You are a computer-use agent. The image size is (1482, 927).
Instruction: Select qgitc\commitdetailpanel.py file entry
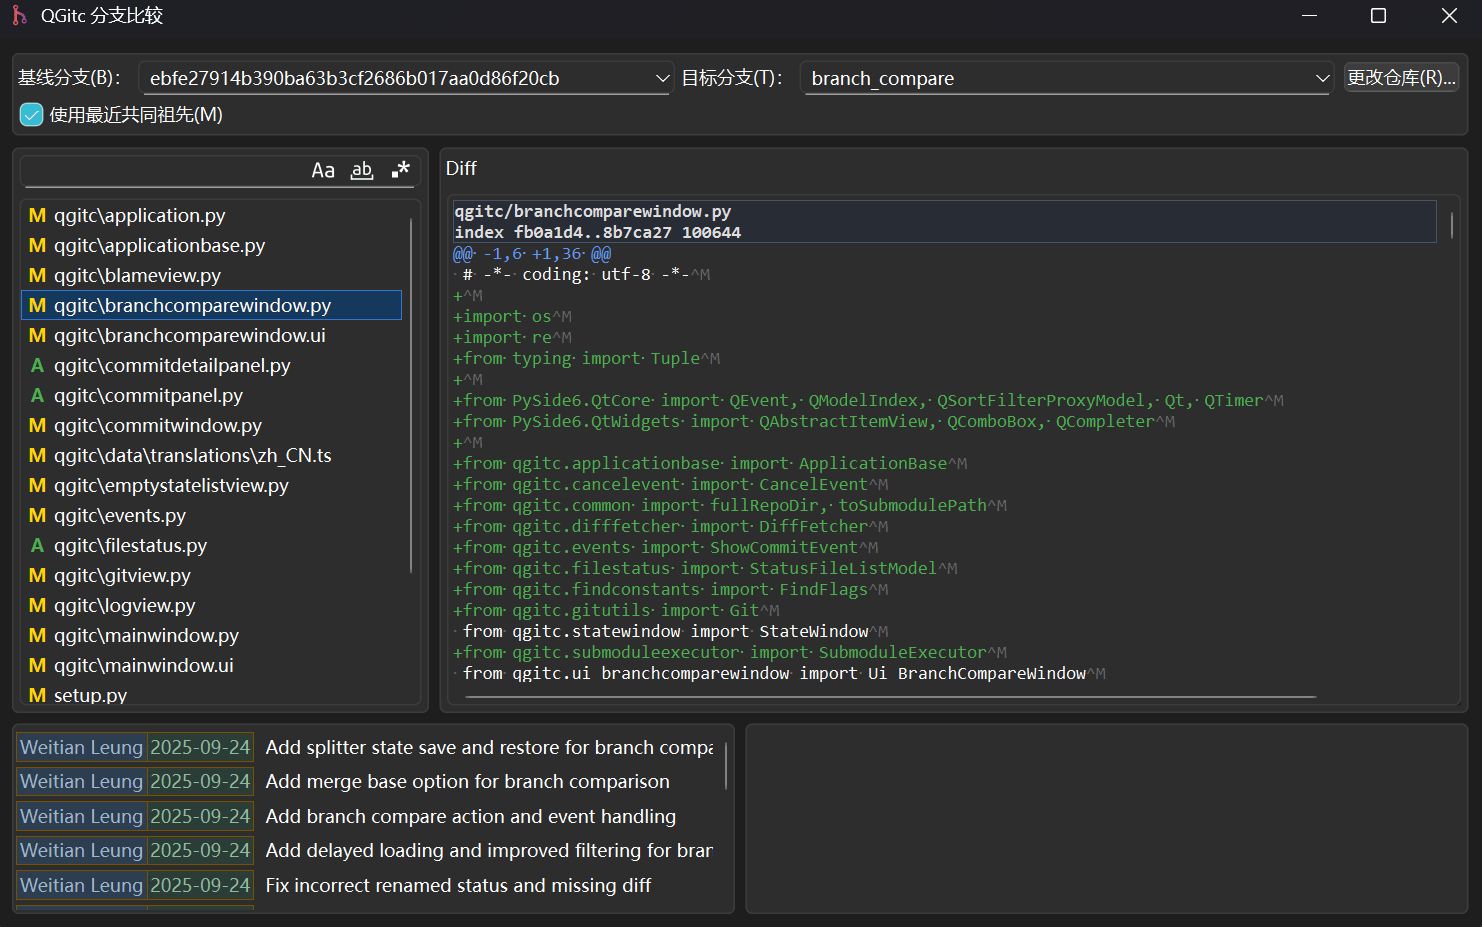pos(172,365)
